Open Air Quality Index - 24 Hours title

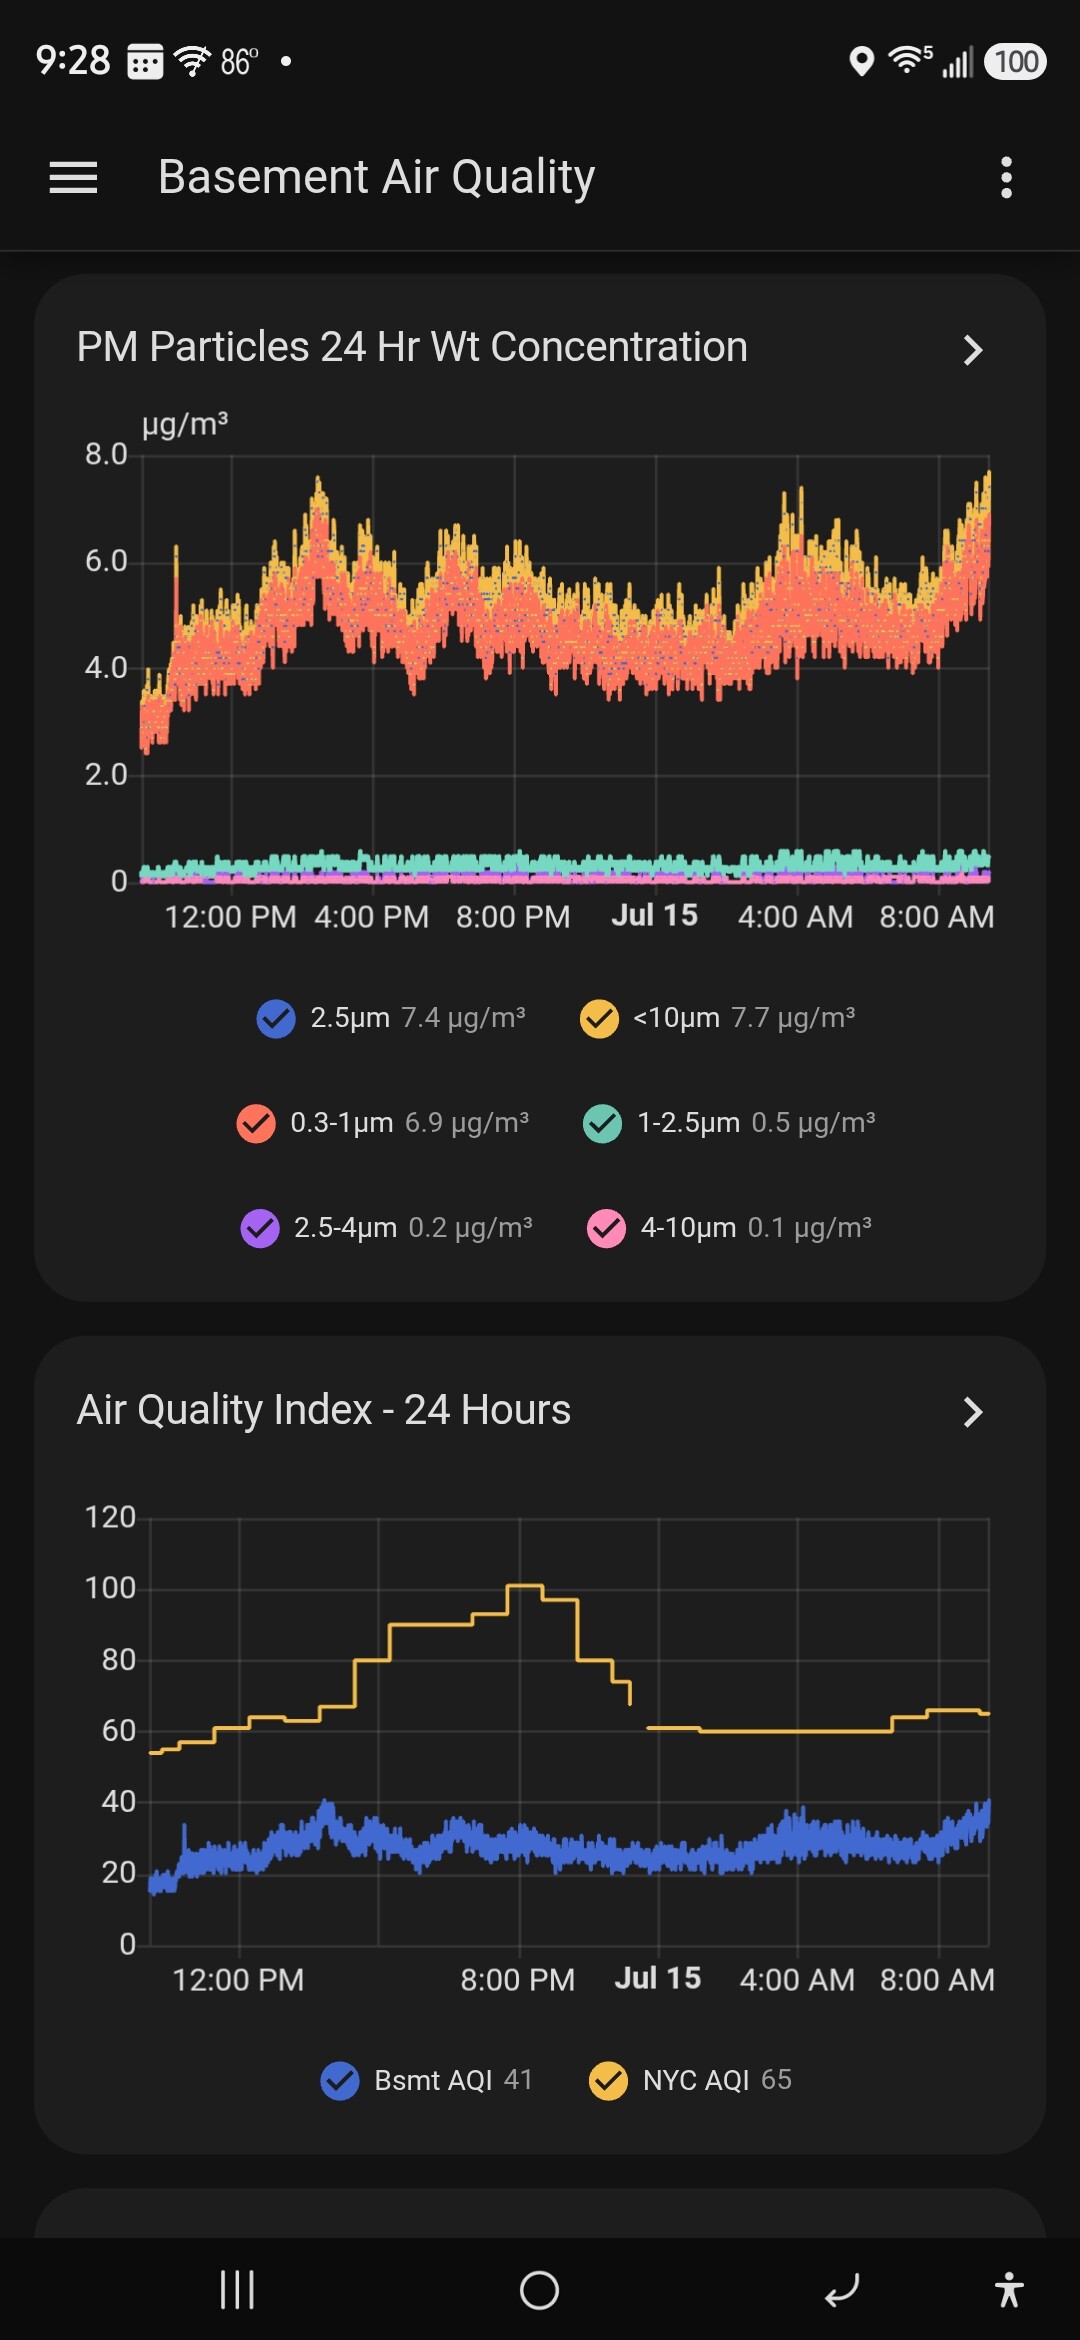tap(324, 1410)
